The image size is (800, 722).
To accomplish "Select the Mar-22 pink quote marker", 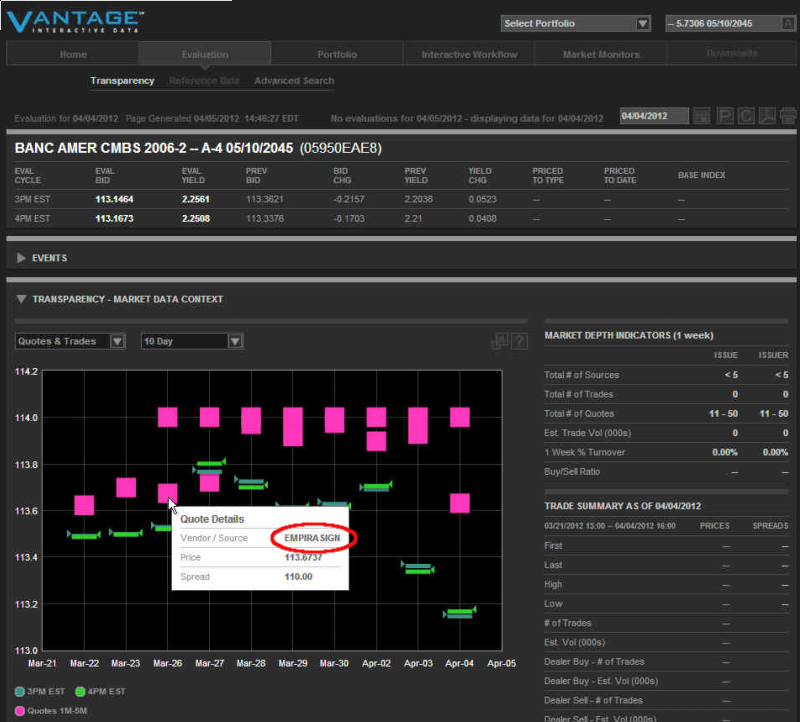I will pyautogui.click(x=84, y=505).
